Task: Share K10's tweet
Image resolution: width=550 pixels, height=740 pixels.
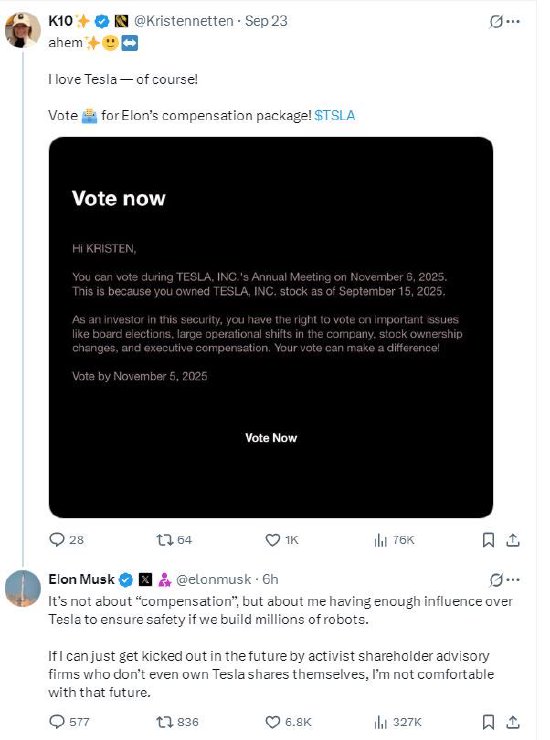Action: click(x=513, y=540)
